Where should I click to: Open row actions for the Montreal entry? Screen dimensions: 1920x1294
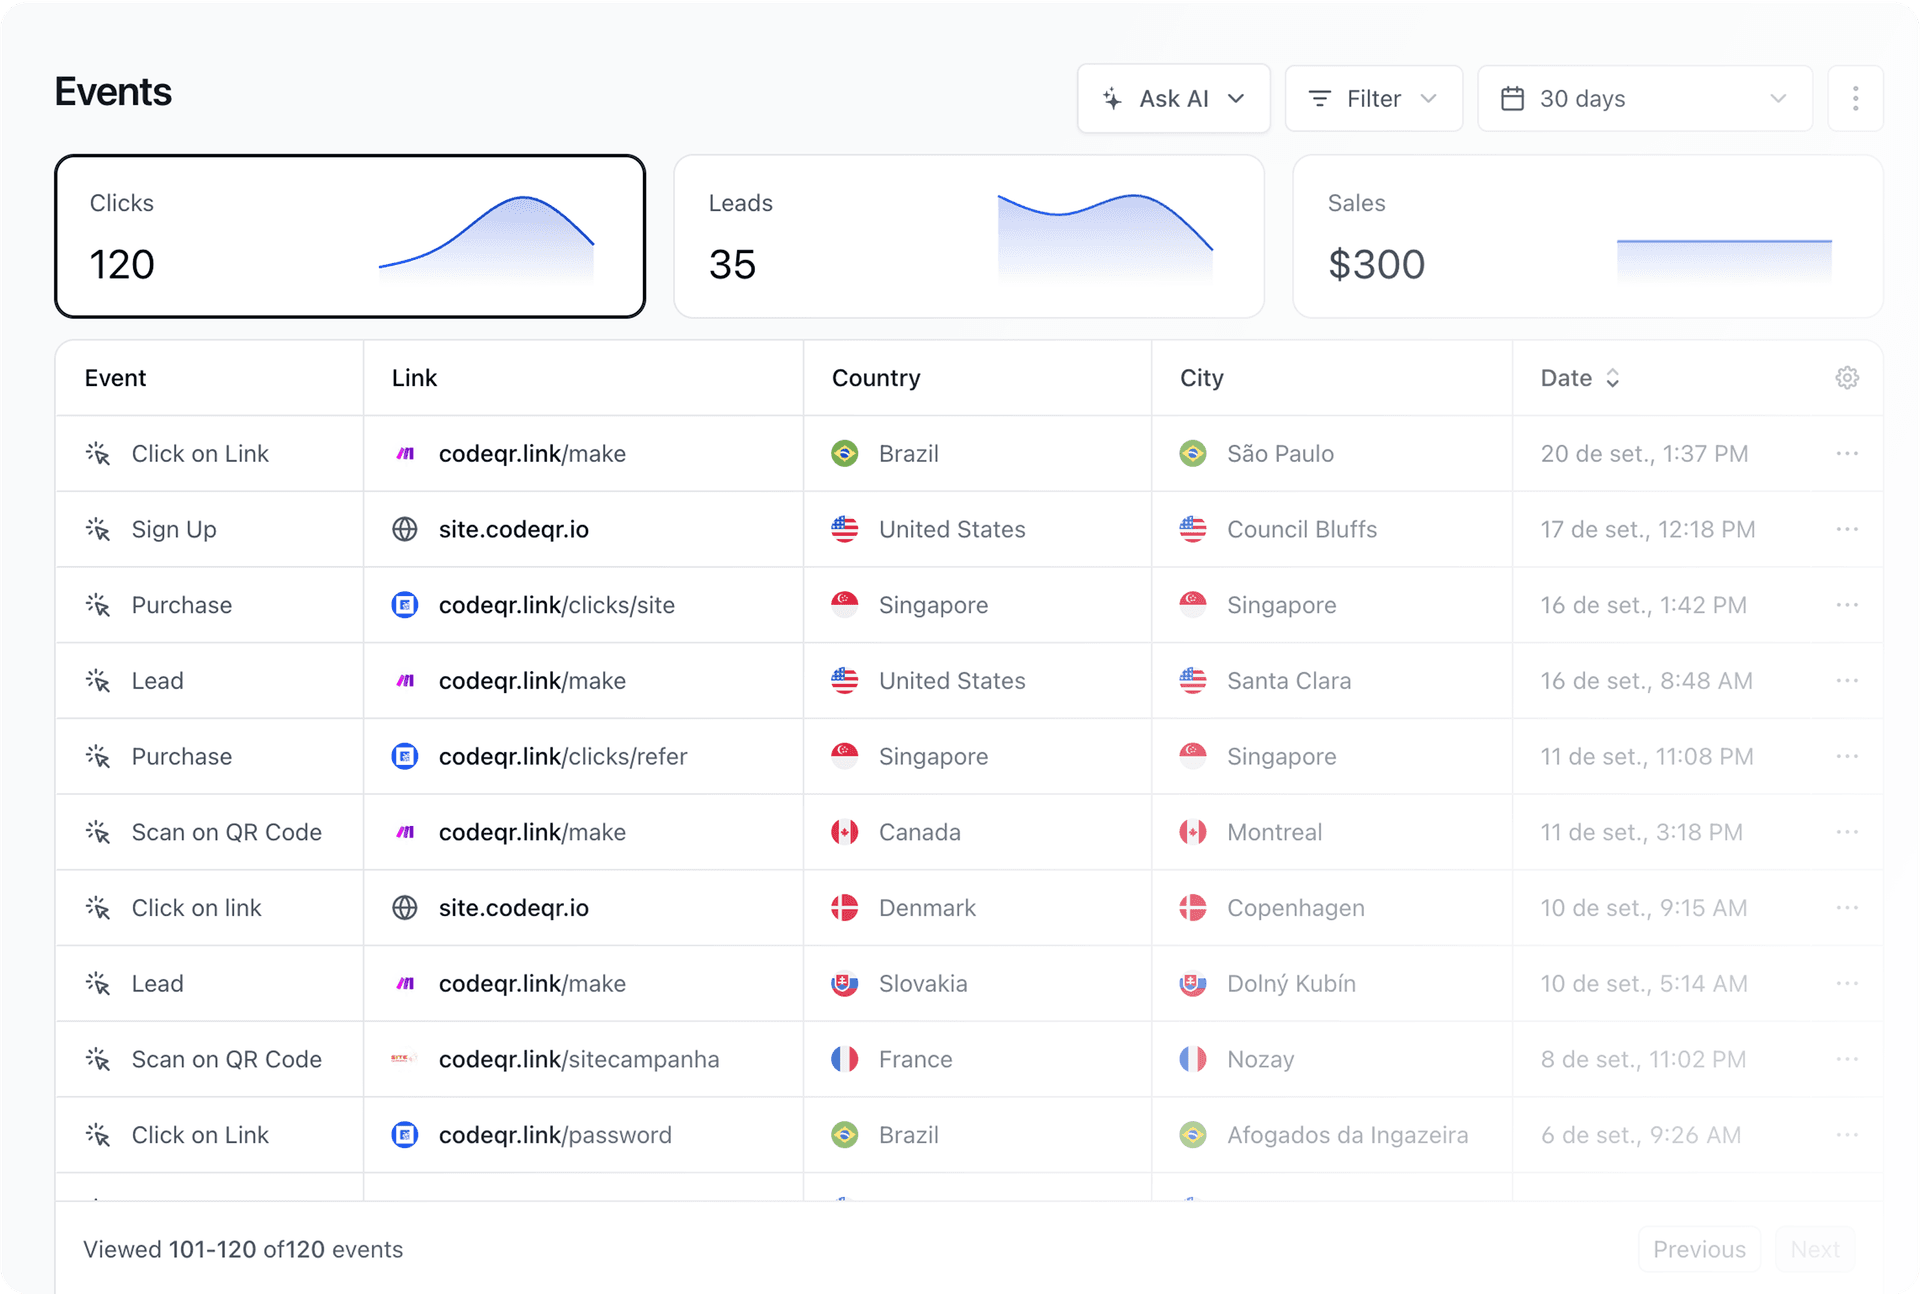pos(1845,831)
